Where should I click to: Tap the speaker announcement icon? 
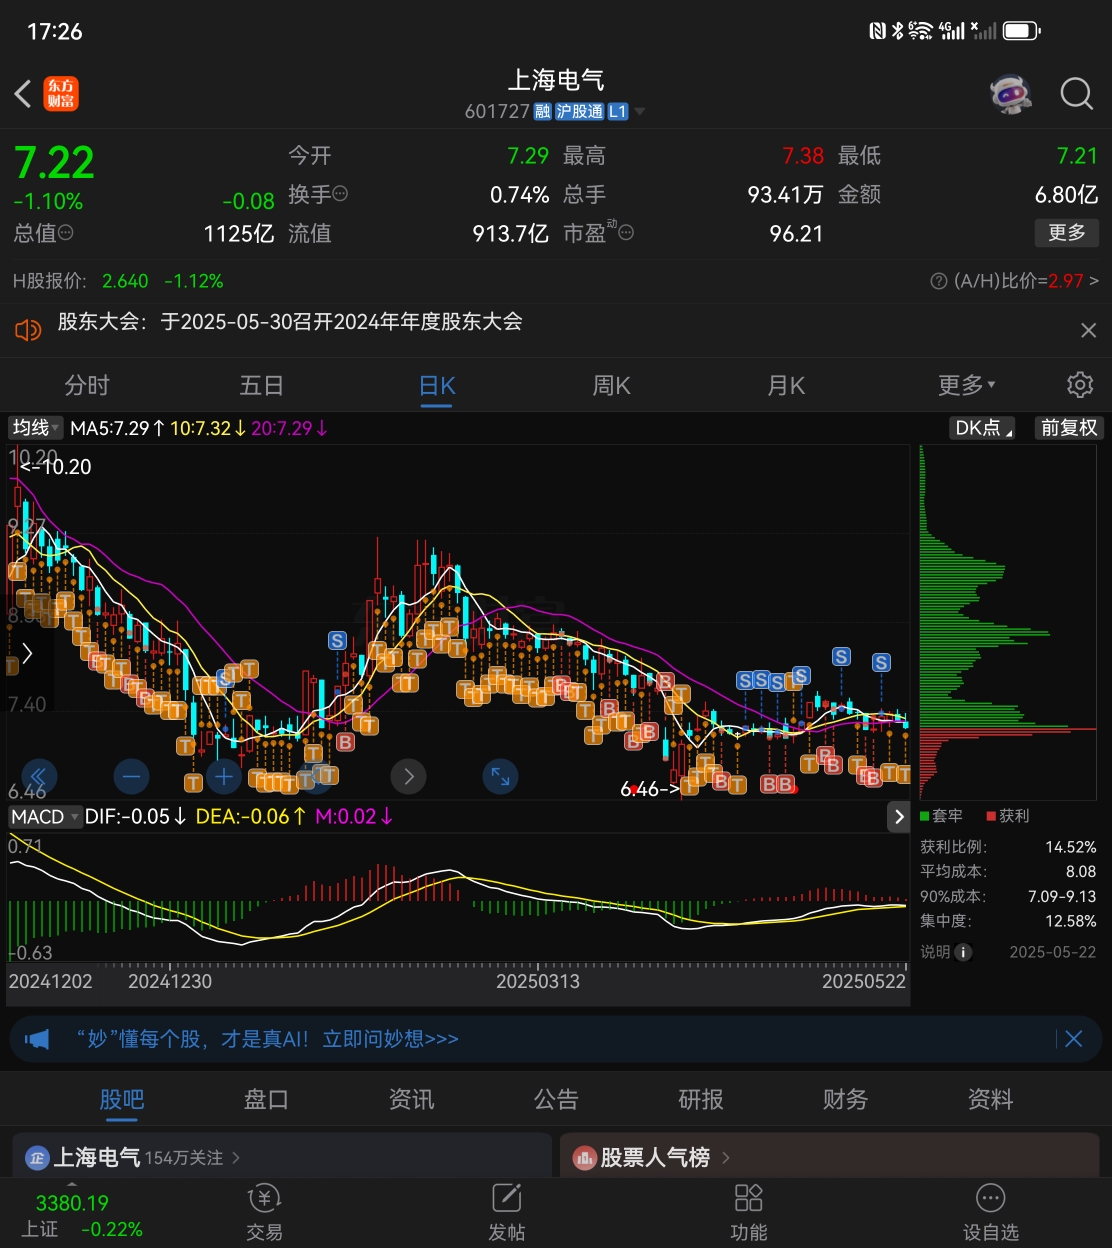coord(28,329)
